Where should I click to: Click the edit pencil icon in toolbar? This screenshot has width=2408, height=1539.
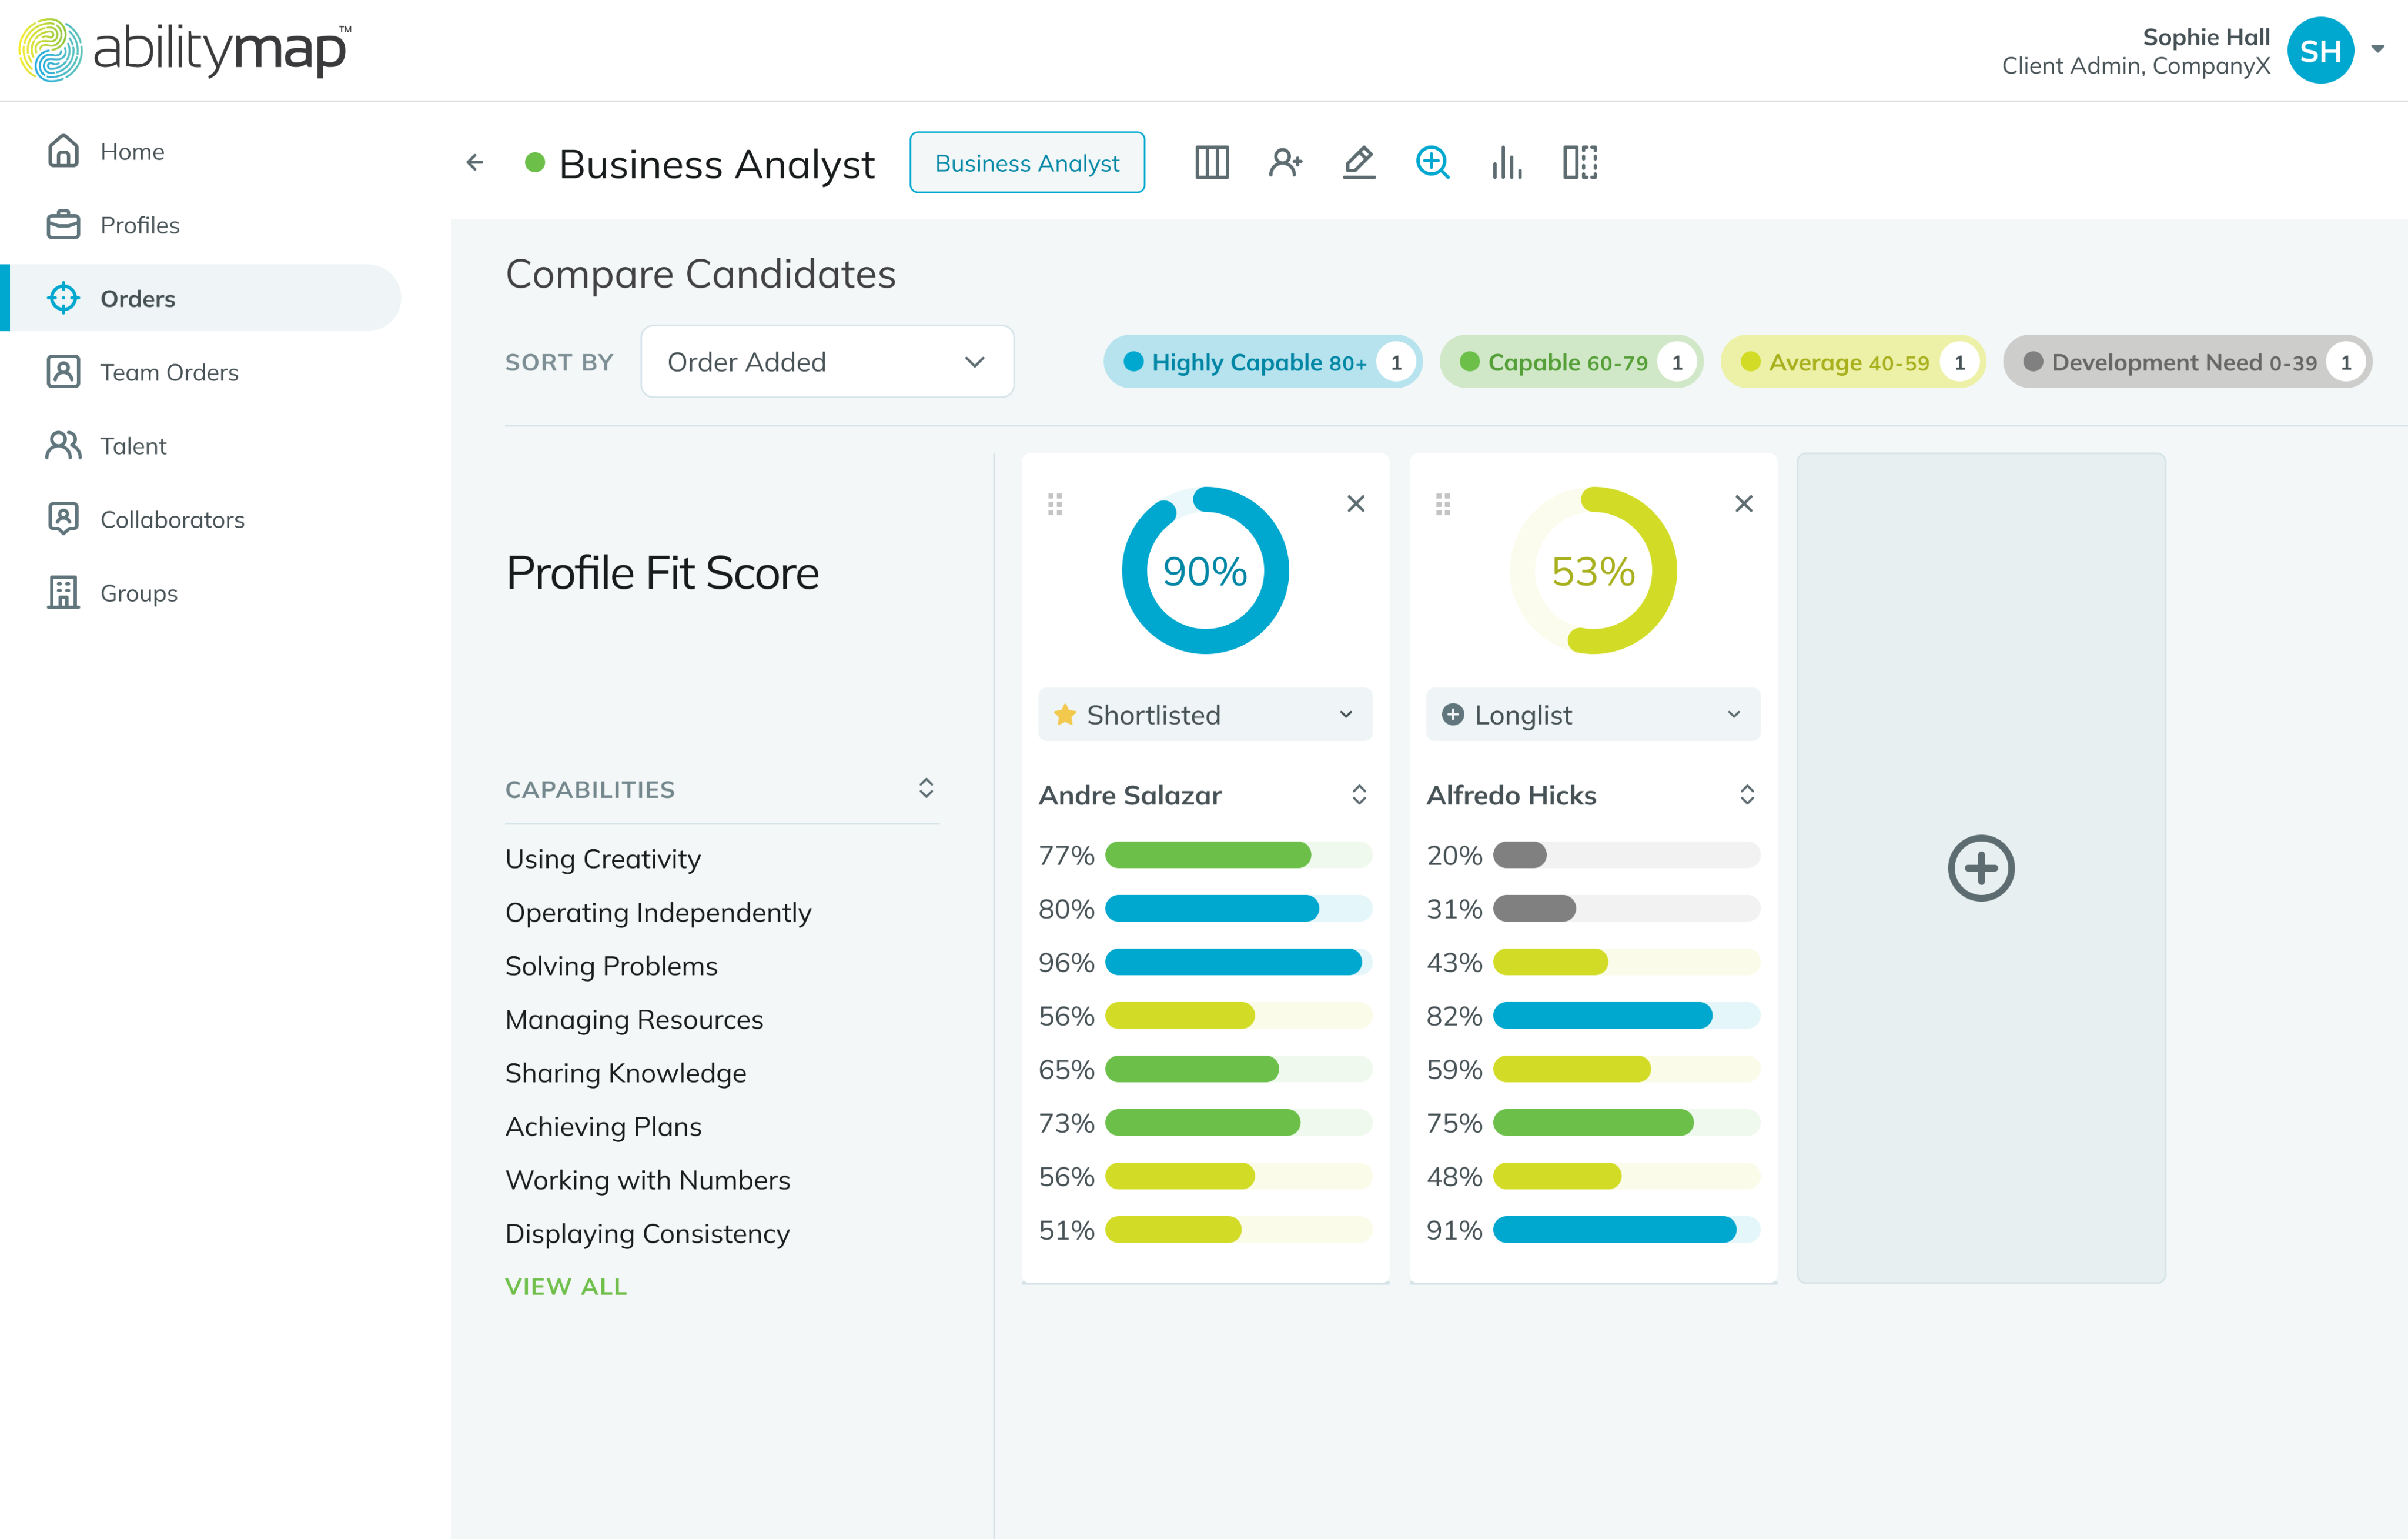tap(1358, 162)
